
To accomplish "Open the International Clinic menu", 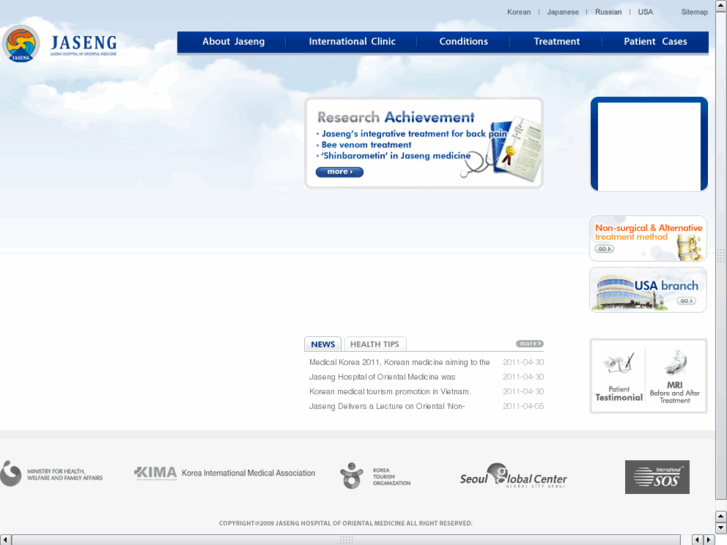I will 352,42.
